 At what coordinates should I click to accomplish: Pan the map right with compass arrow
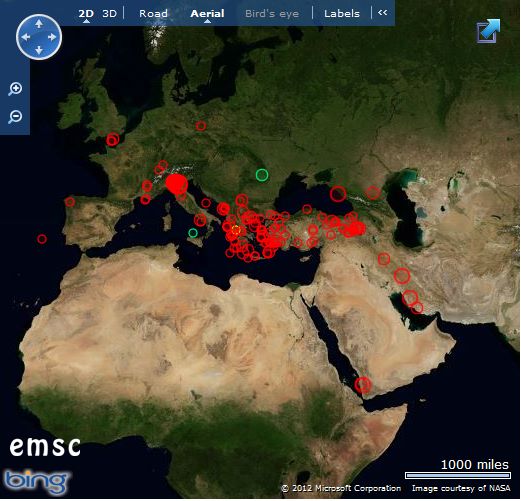coord(52,37)
